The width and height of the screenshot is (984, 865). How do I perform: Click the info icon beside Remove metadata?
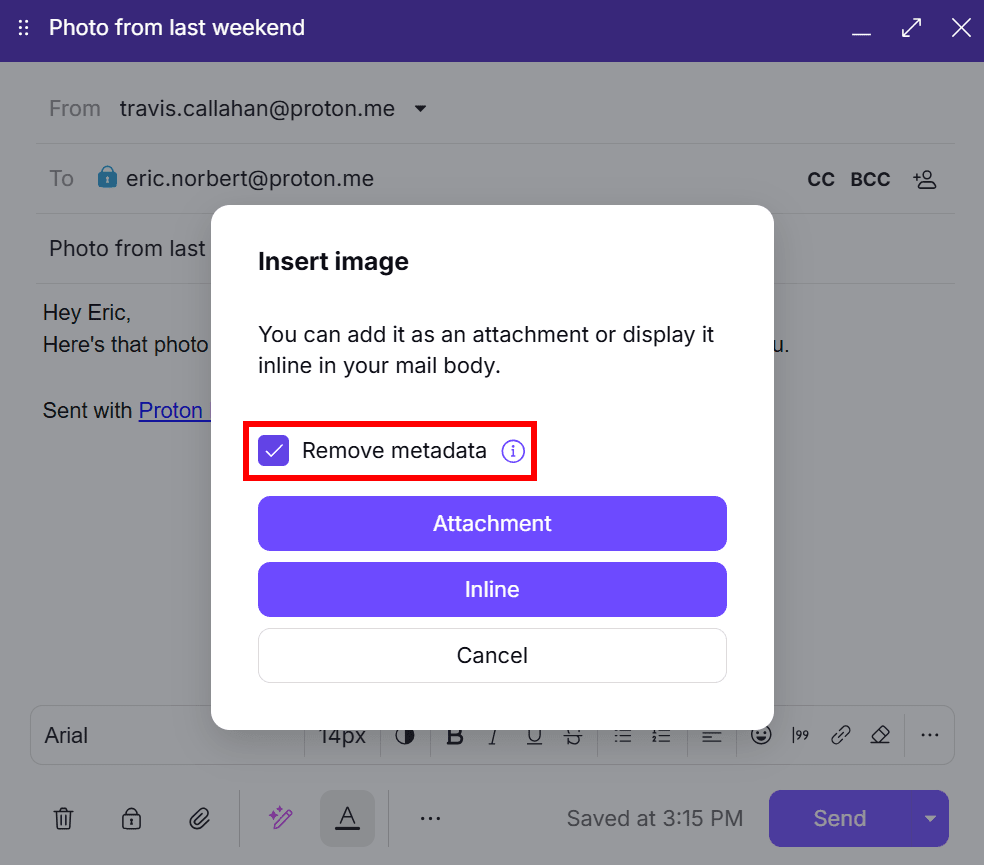click(x=513, y=451)
